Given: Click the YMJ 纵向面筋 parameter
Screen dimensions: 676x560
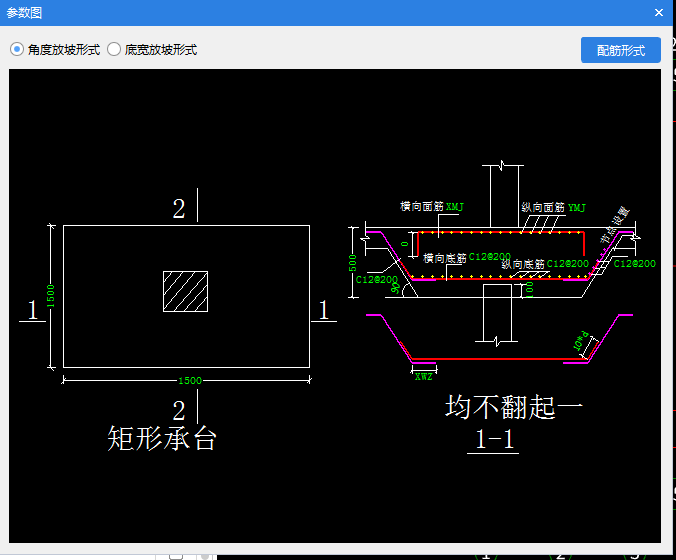Looking at the screenshot, I should click(x=577, y=208).
